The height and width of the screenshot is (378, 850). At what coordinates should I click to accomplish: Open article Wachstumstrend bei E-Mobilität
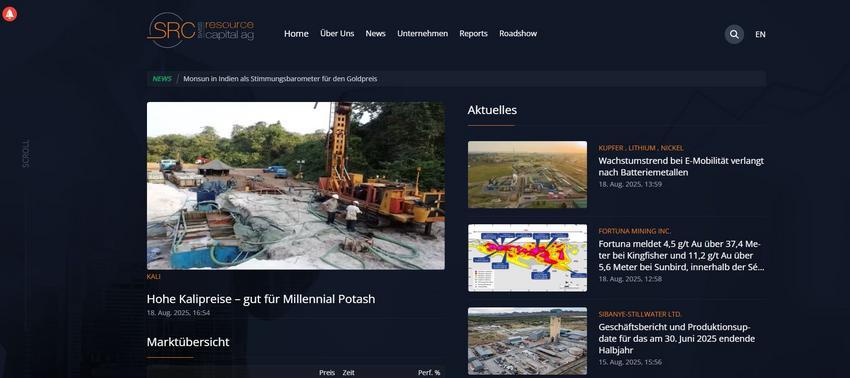pos(681,166)
